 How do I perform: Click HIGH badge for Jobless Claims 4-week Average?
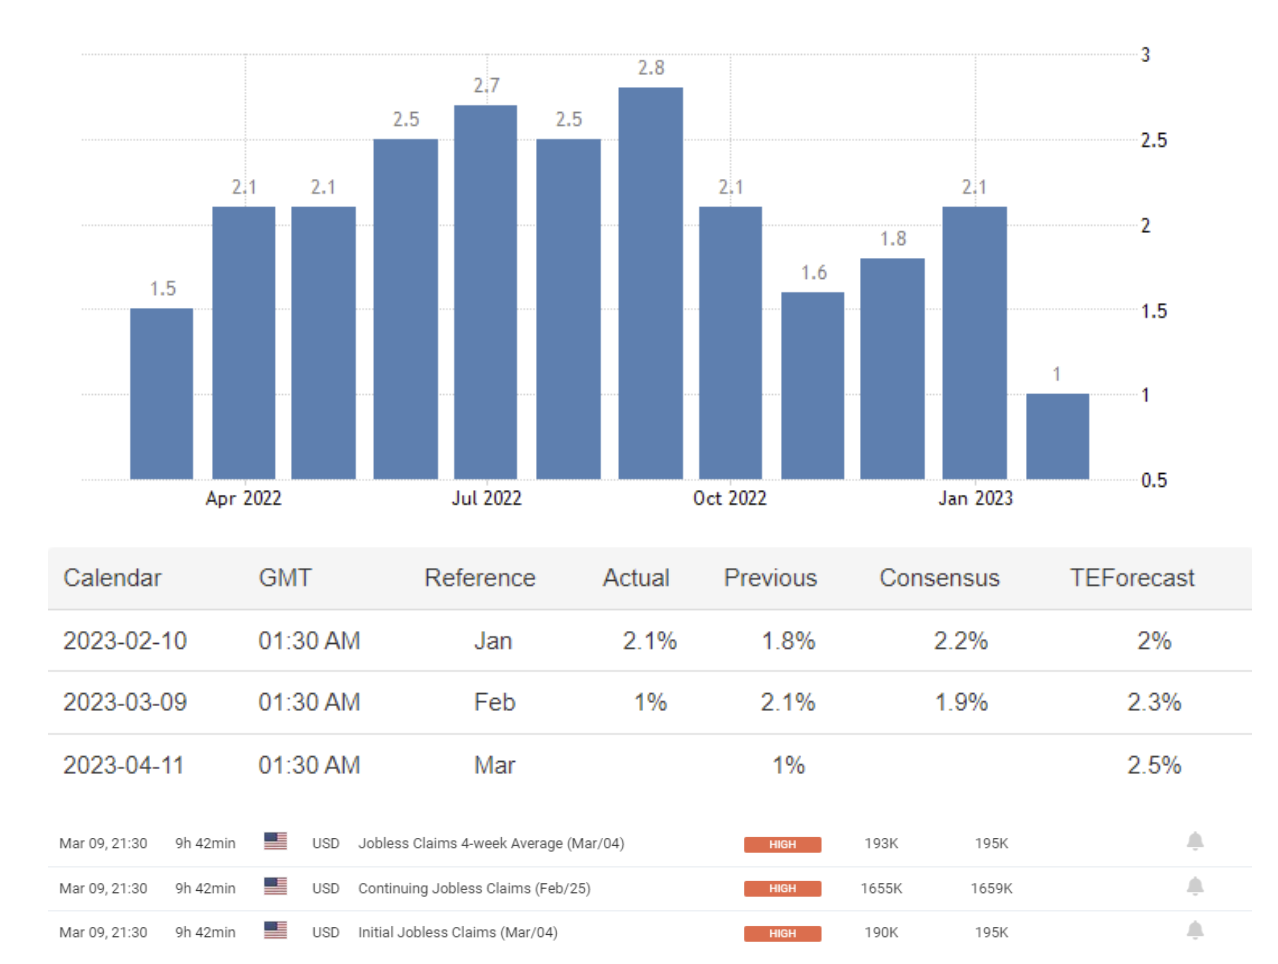[x=782, y=845]
